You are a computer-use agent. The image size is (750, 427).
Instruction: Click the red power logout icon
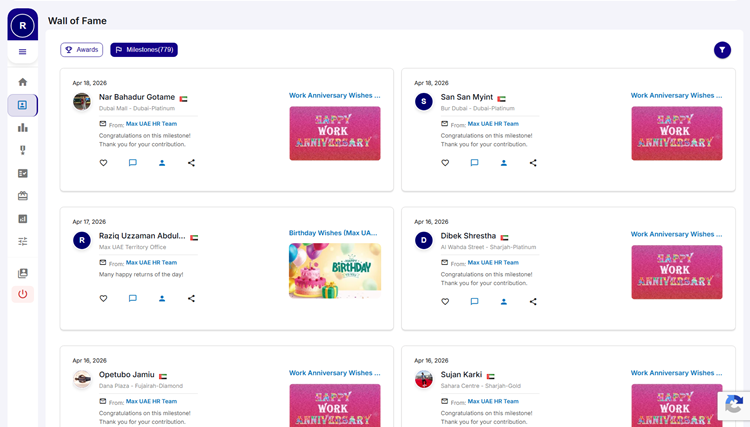click(x=22, y=294)
